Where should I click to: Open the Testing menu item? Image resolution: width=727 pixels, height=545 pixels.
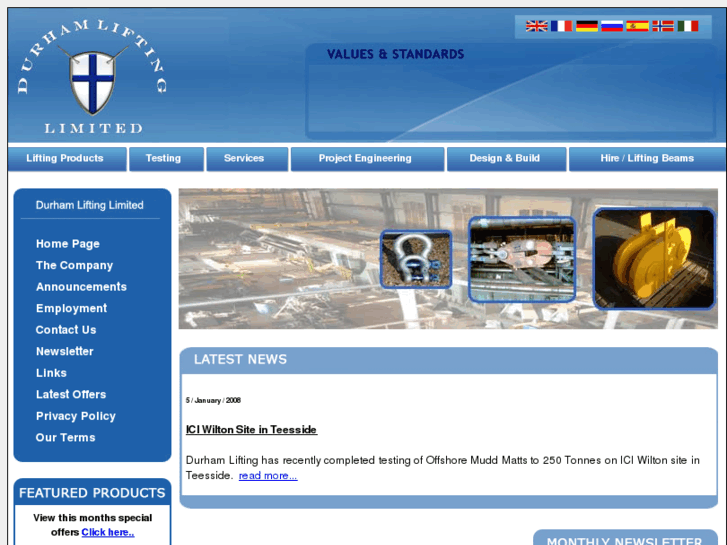point(166,159)
